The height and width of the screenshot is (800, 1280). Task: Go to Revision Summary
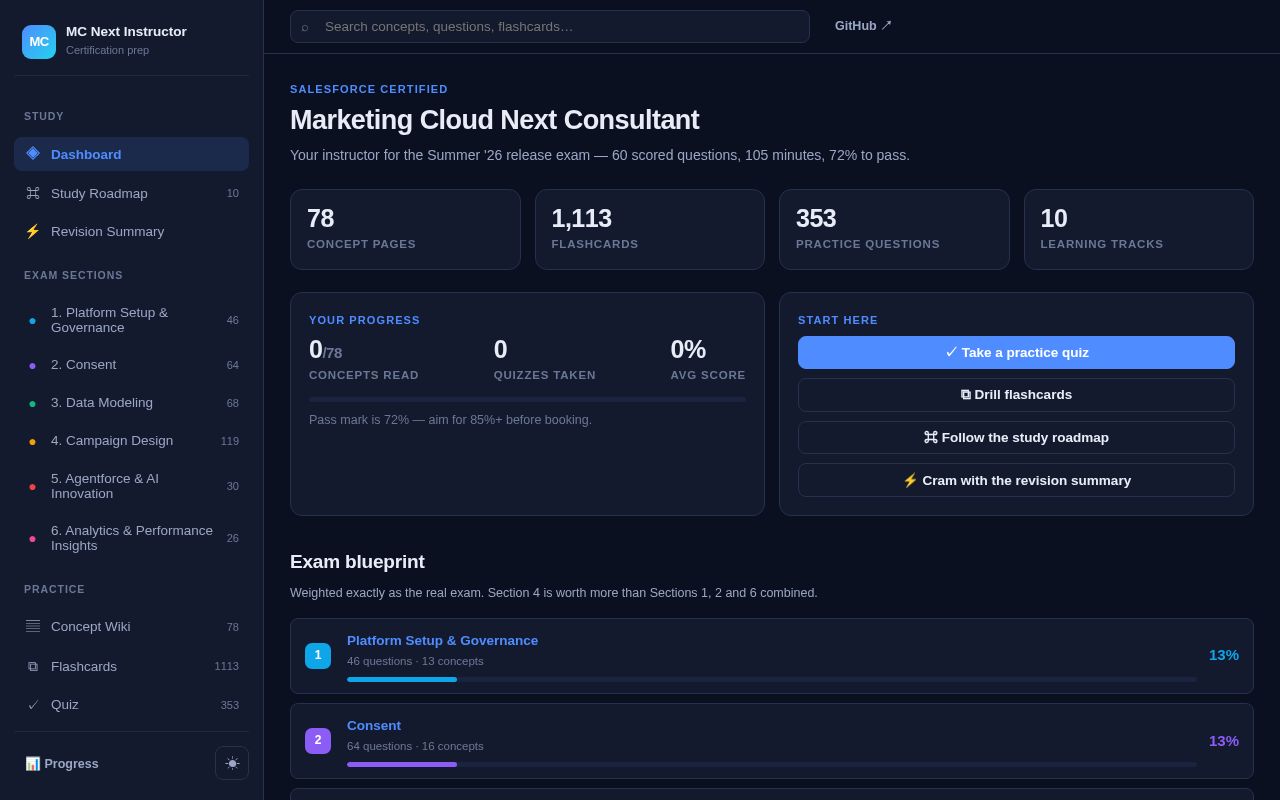pos(131,231)
